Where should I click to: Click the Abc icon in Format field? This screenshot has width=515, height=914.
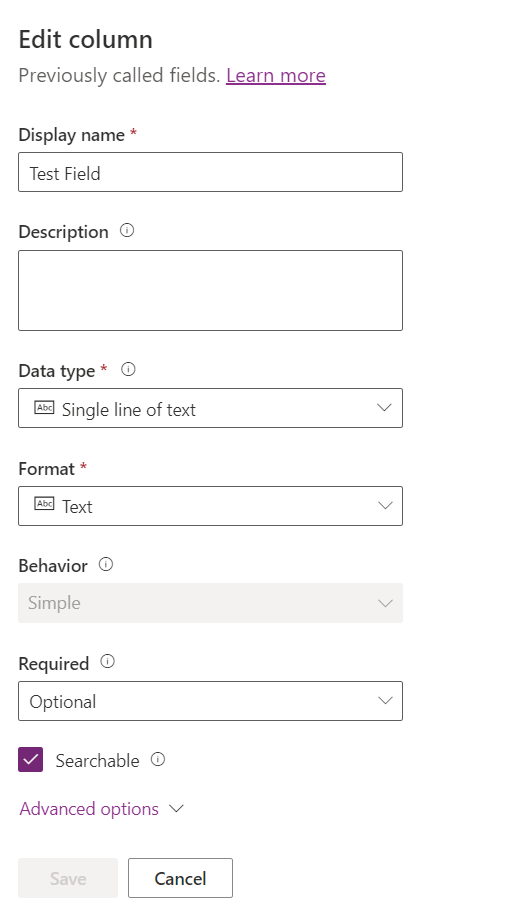tap(44, 504)
